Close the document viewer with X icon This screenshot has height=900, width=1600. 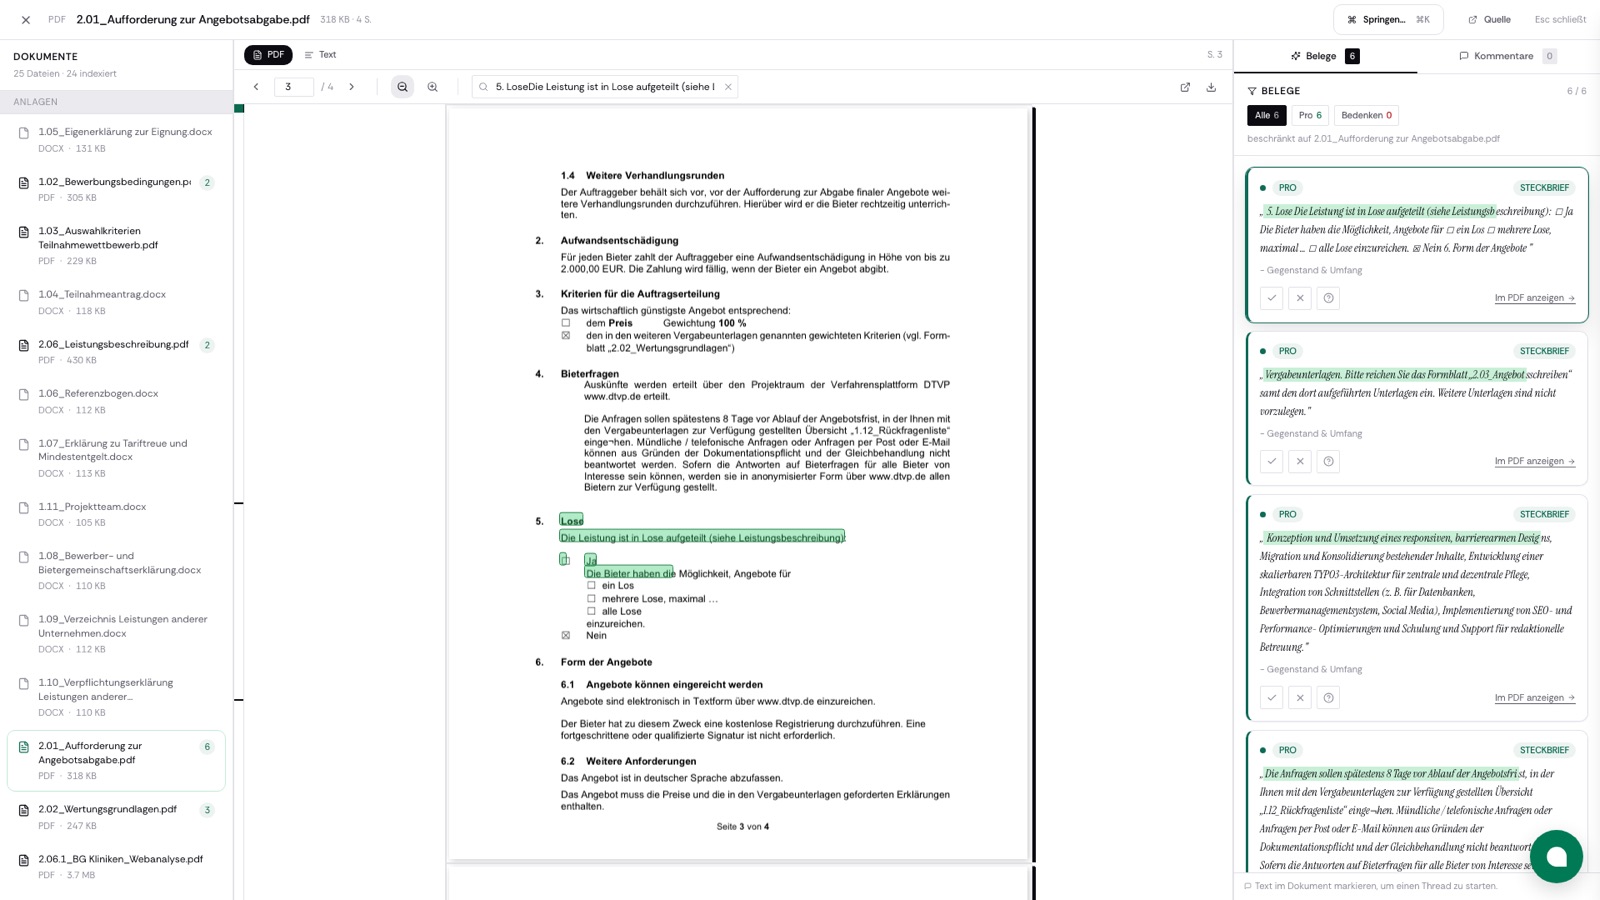(x=26, y=20)
